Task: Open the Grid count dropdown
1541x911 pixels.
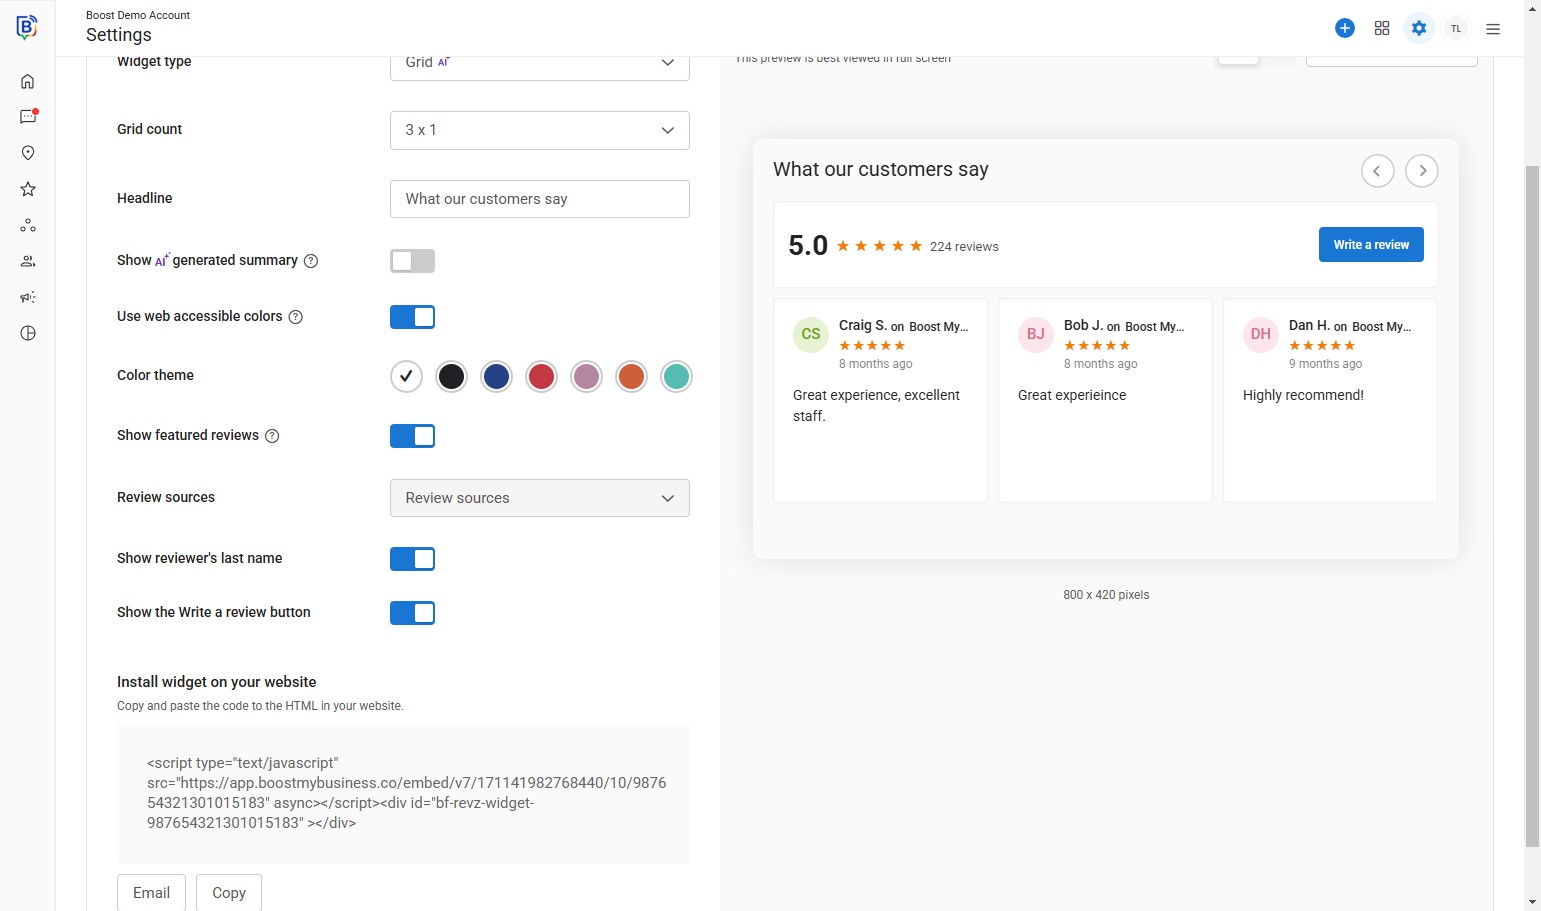Action: pos(539,130)
